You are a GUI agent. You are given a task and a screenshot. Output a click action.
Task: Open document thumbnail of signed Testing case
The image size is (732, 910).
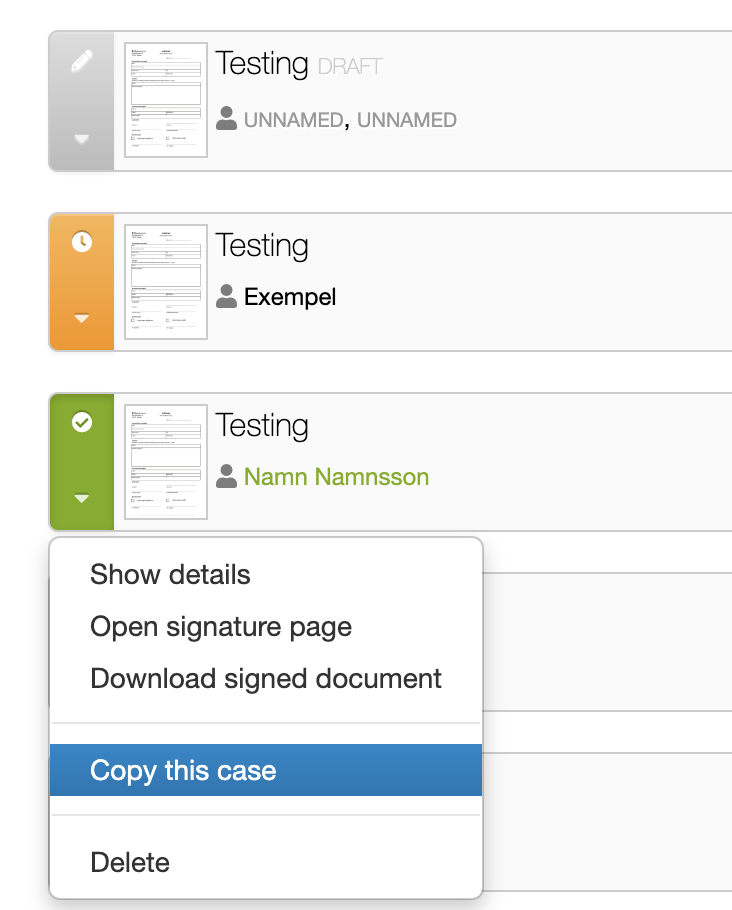[x=166, y=462]
